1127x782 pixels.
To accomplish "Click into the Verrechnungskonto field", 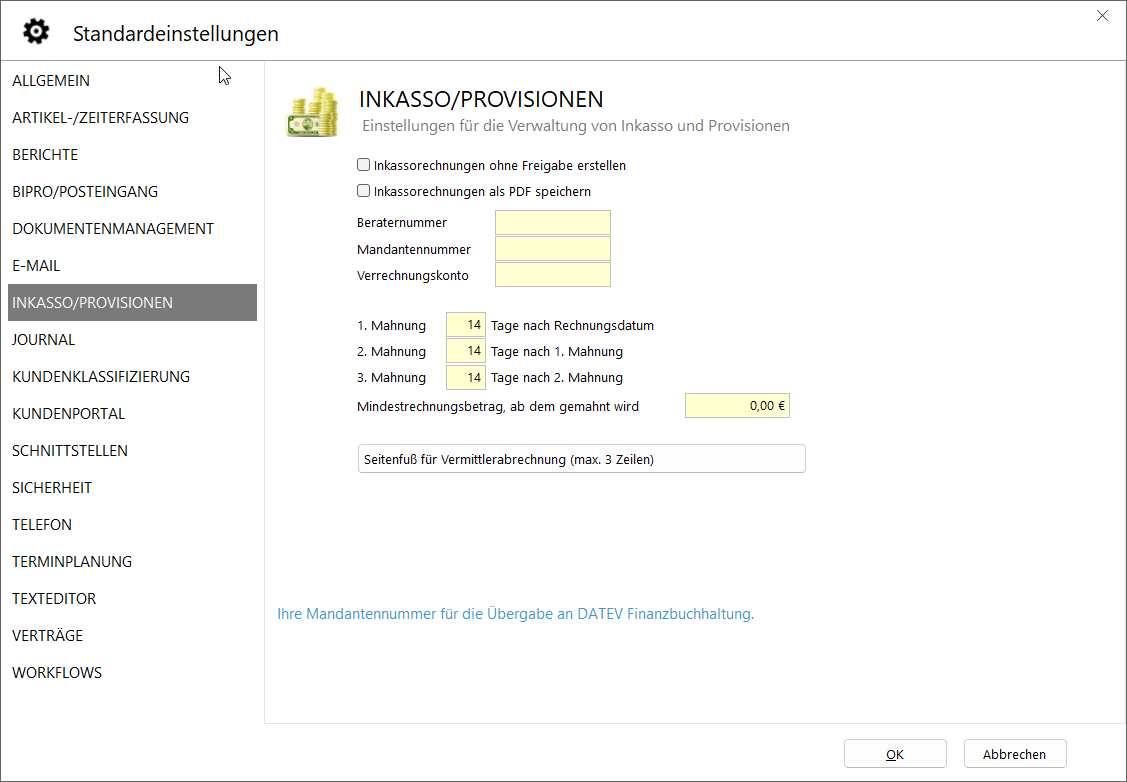I will click(552, 275).
